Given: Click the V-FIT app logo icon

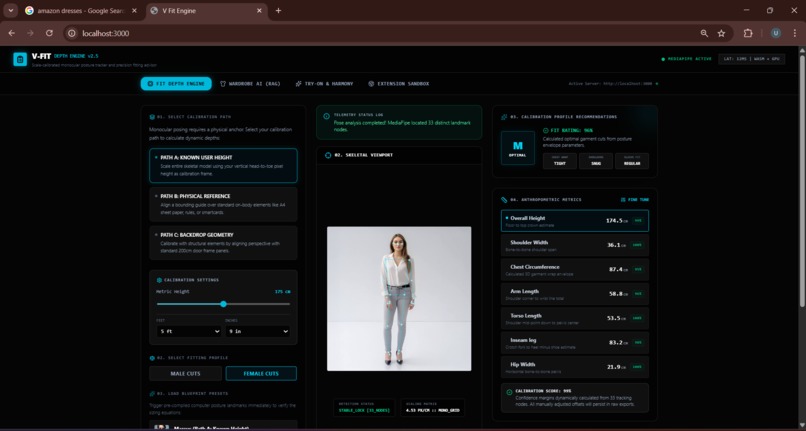Looking at the screenshot, I should pos(20,59).
